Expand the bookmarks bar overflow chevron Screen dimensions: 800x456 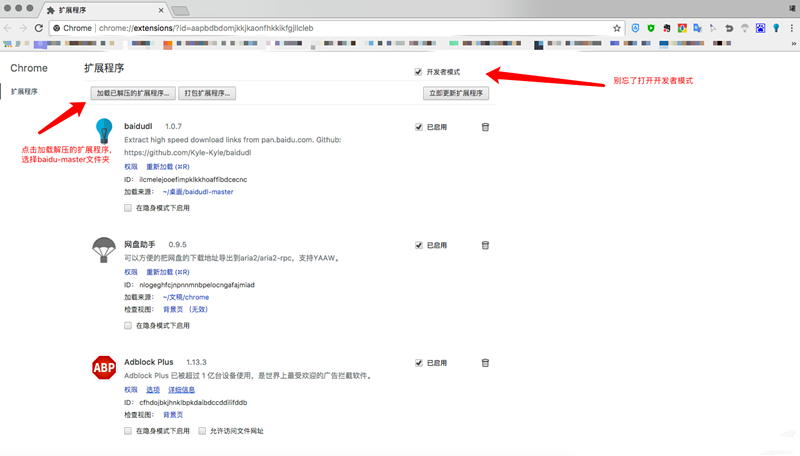point(794,44)
